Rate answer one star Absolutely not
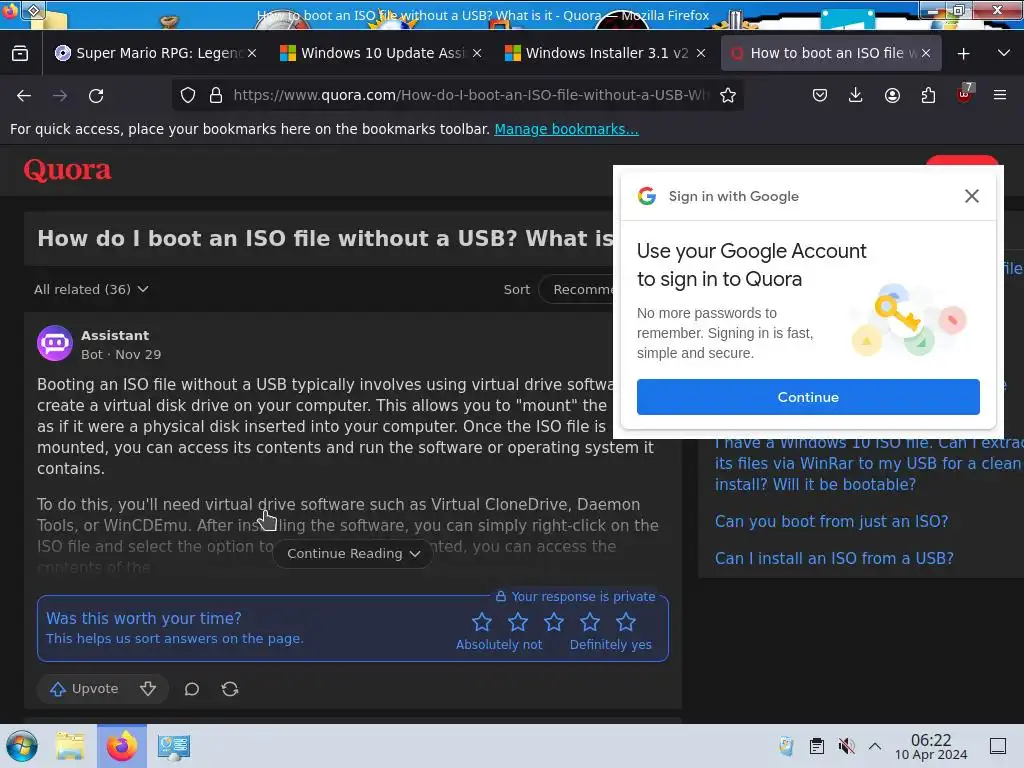The width and height of the screenshot is (1024, 768). tap(482, 622)
